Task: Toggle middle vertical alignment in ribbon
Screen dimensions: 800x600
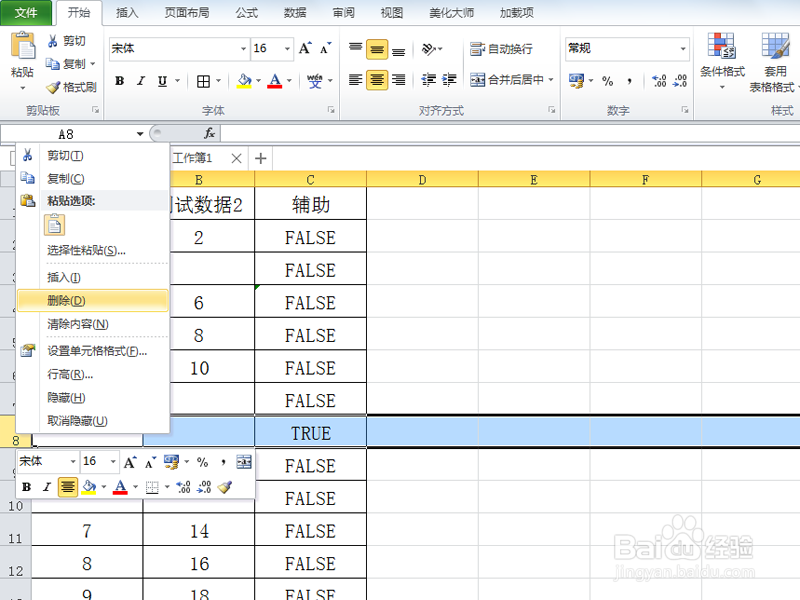Action: tap(377, 49)
